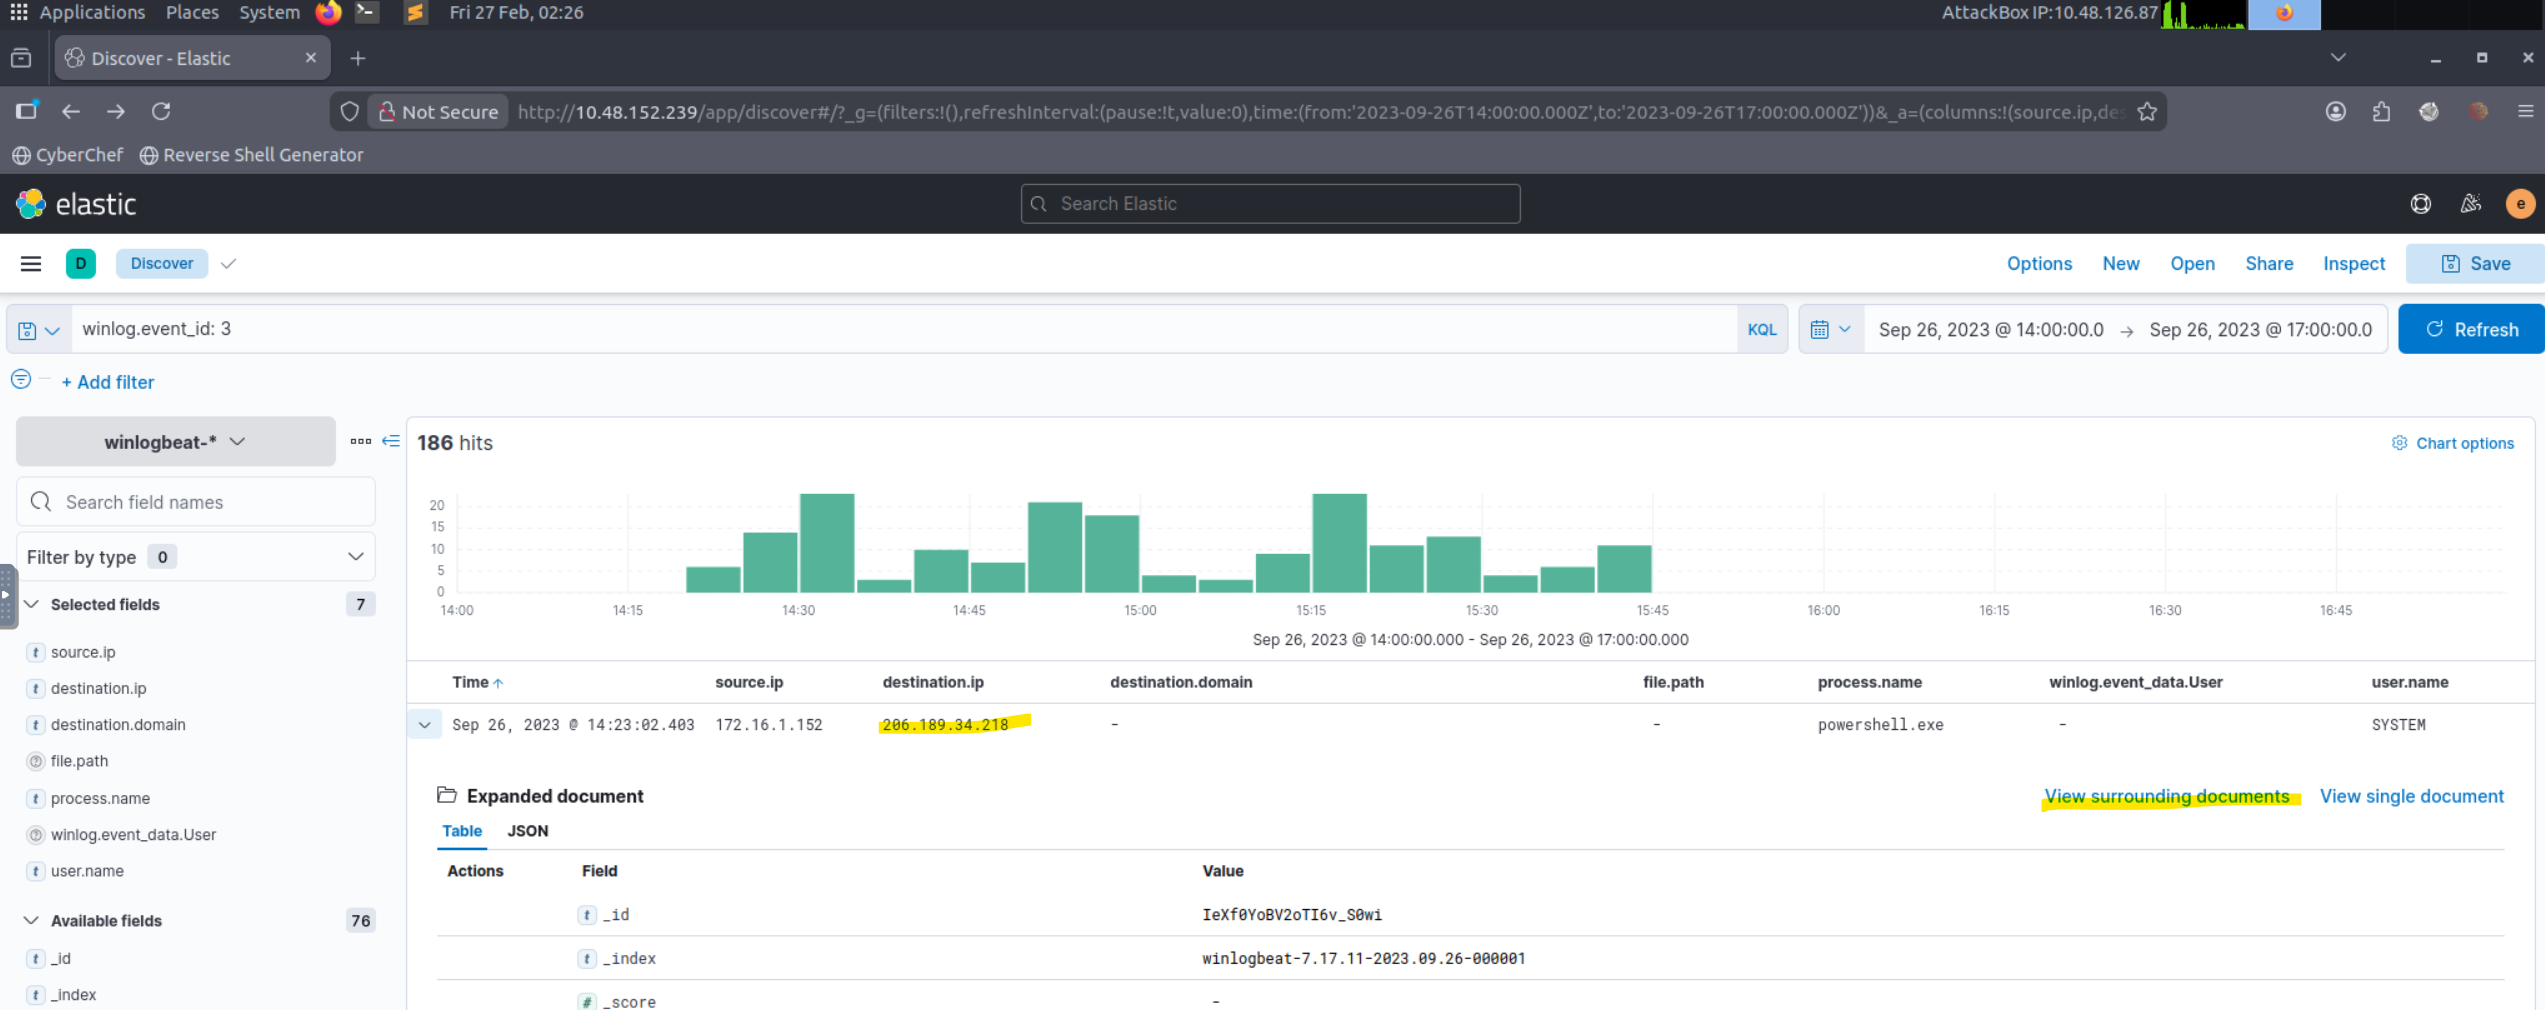Open the Inspect menu item
The image size is (2545, 1010).
(x=2353, y=264)
